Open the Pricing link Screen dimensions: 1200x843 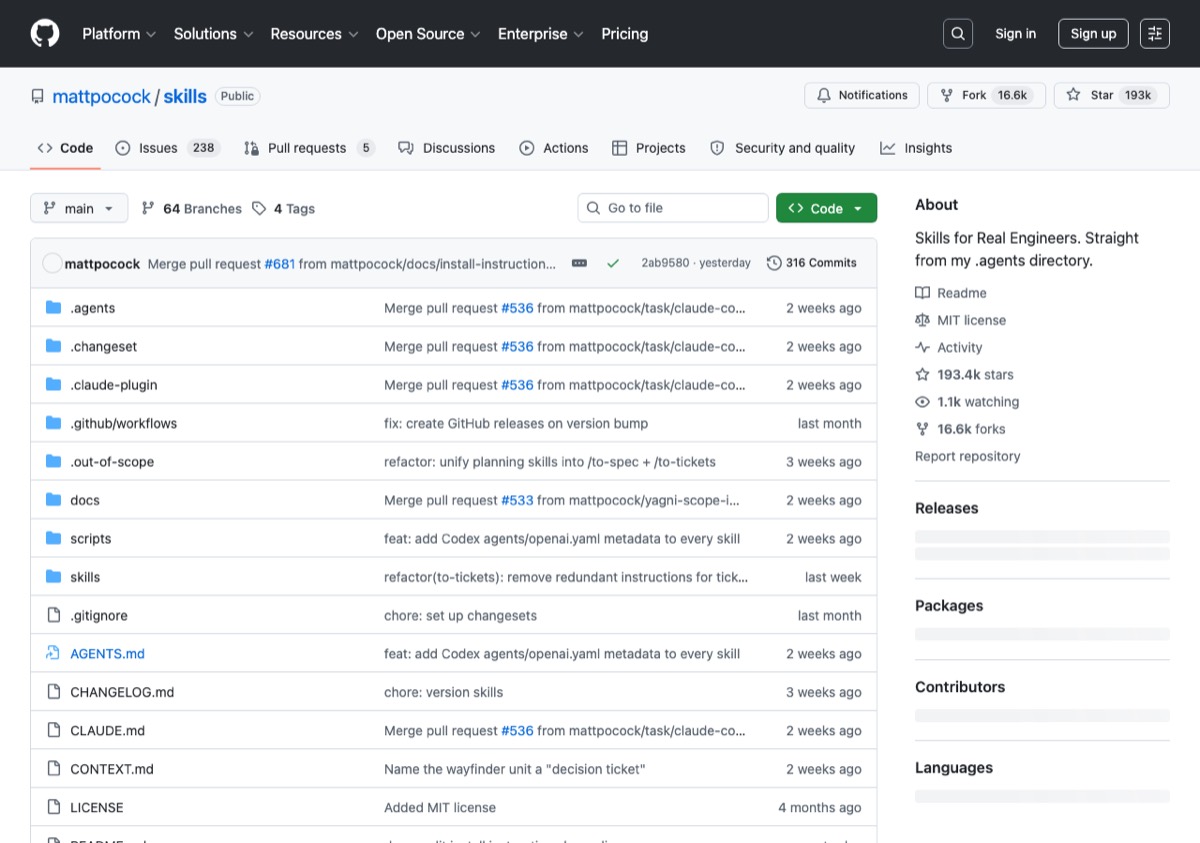coord(625,34)
